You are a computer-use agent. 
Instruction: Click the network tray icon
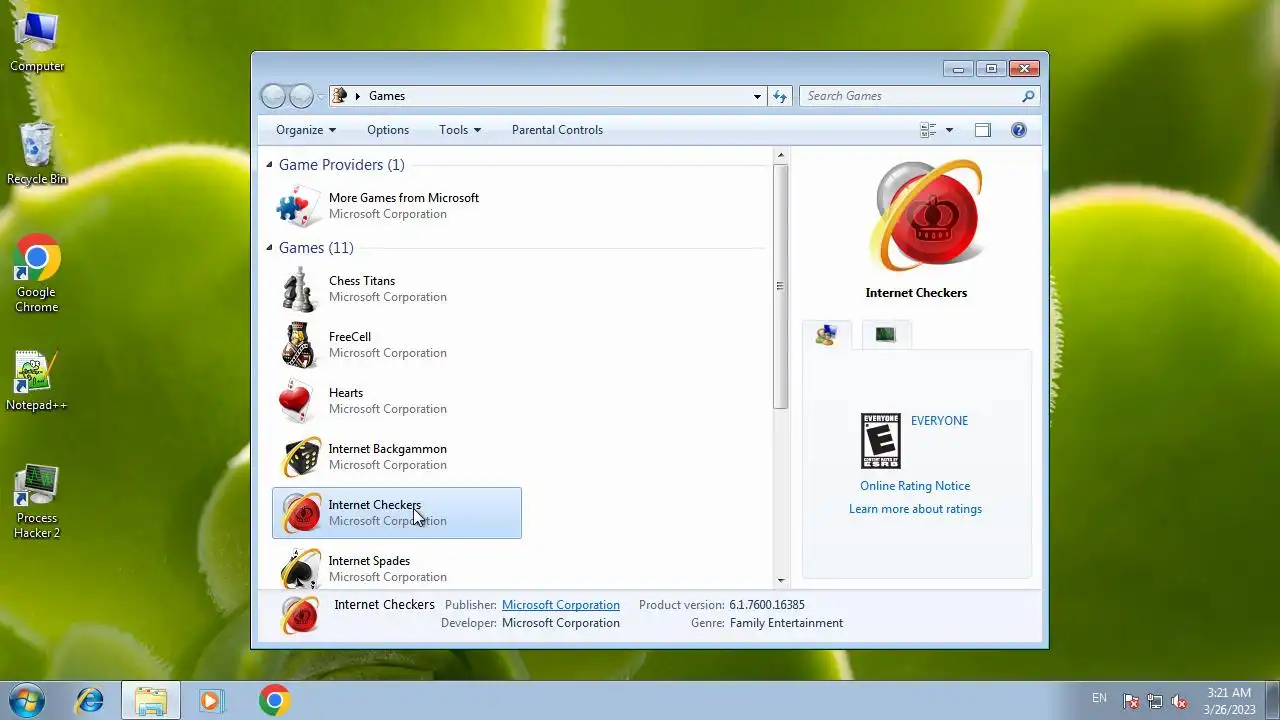(1155, 701)
